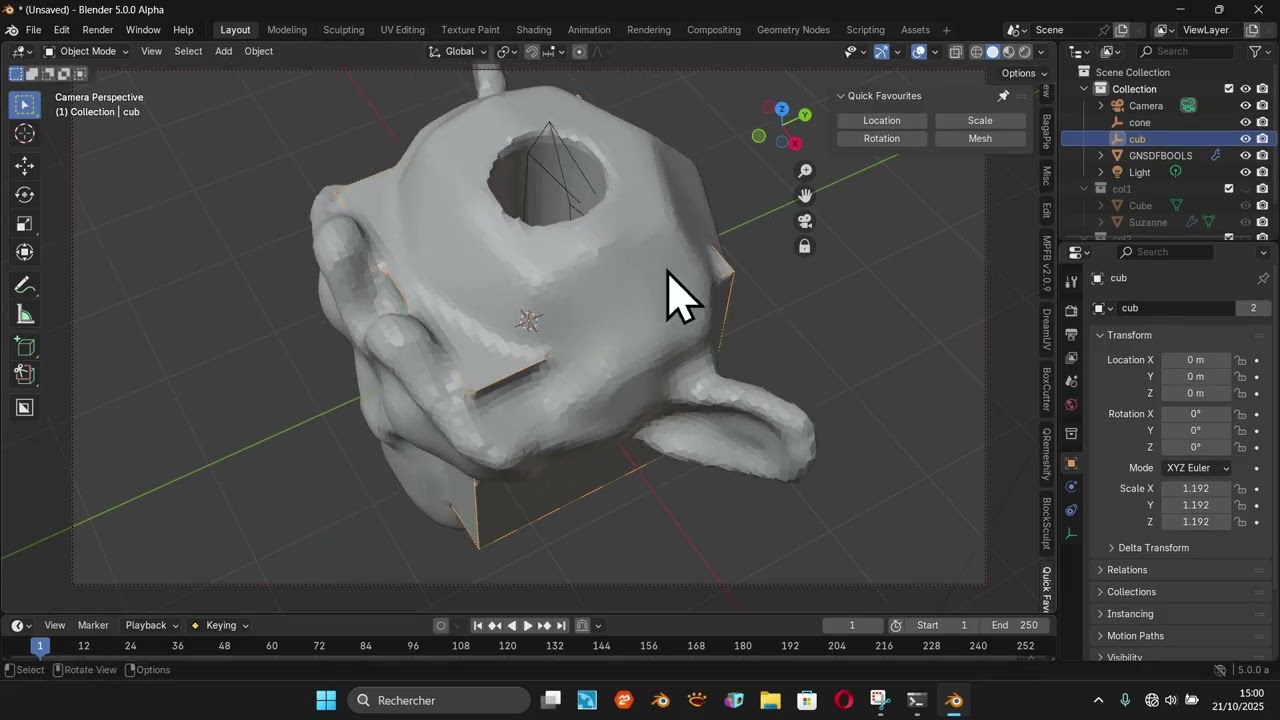
Task: Open the outliner filter dropdown
Action: (1259, 52)
